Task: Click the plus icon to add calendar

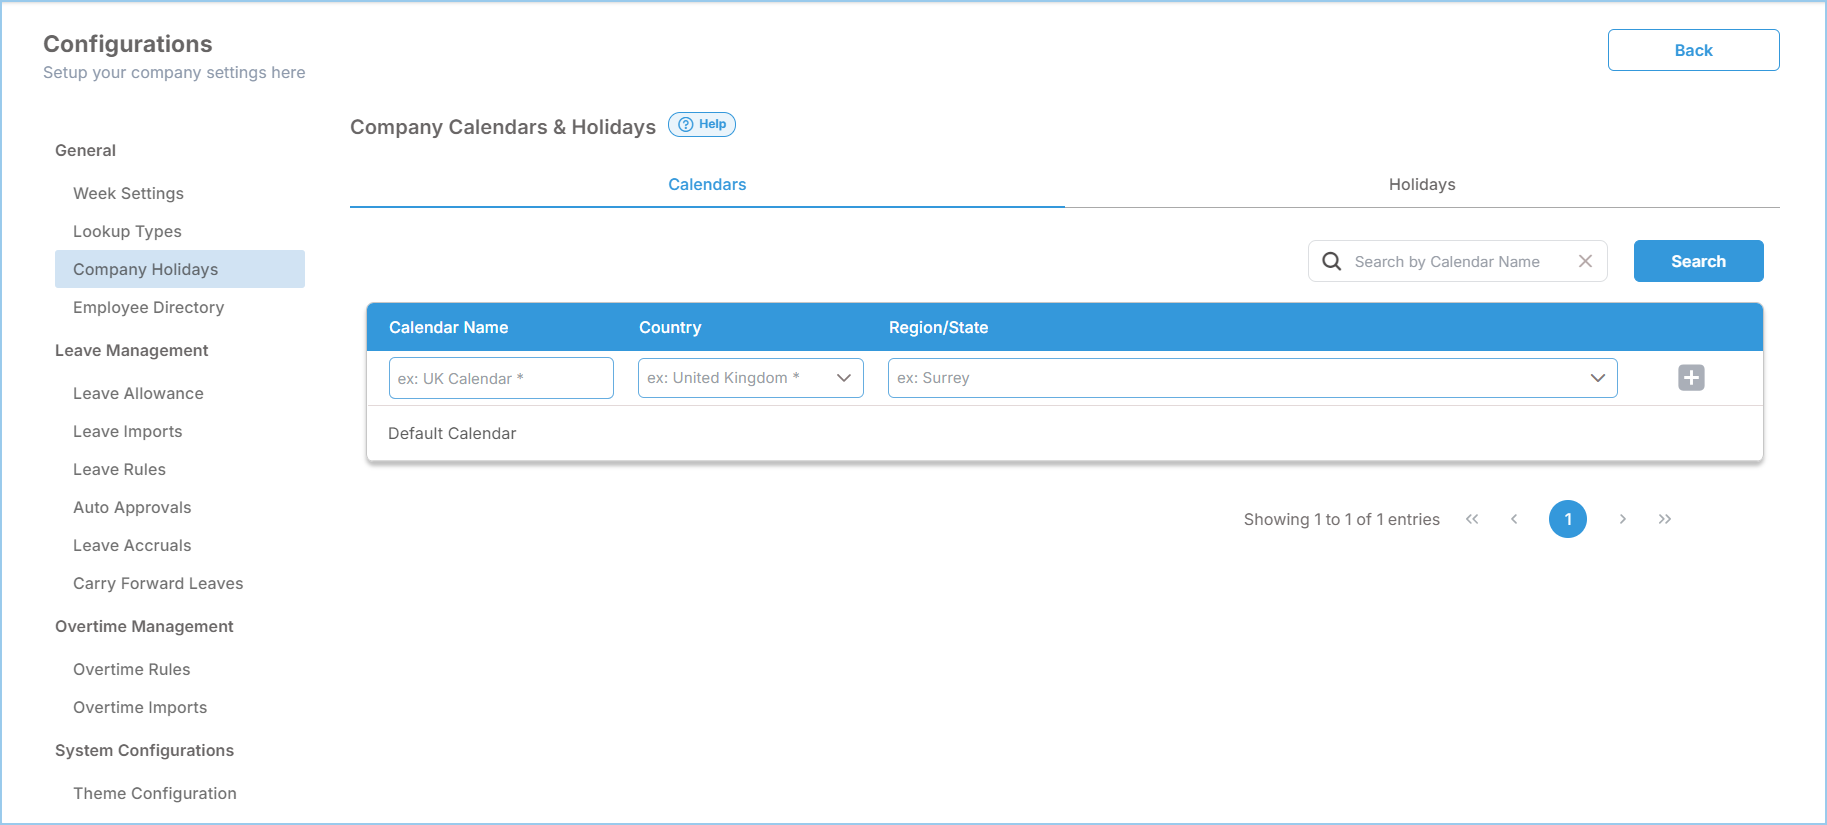Action: click(1691, 378)
